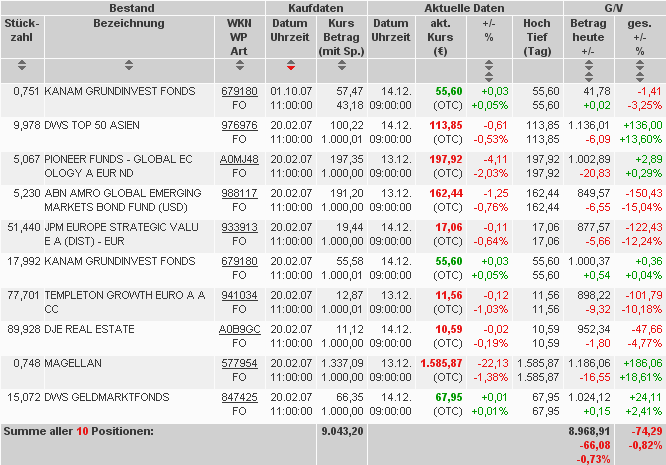This screenshot has height=465, width=666.
Task: Click the Summe aller 10 Positionen row
Action: [x=333, y=444]
